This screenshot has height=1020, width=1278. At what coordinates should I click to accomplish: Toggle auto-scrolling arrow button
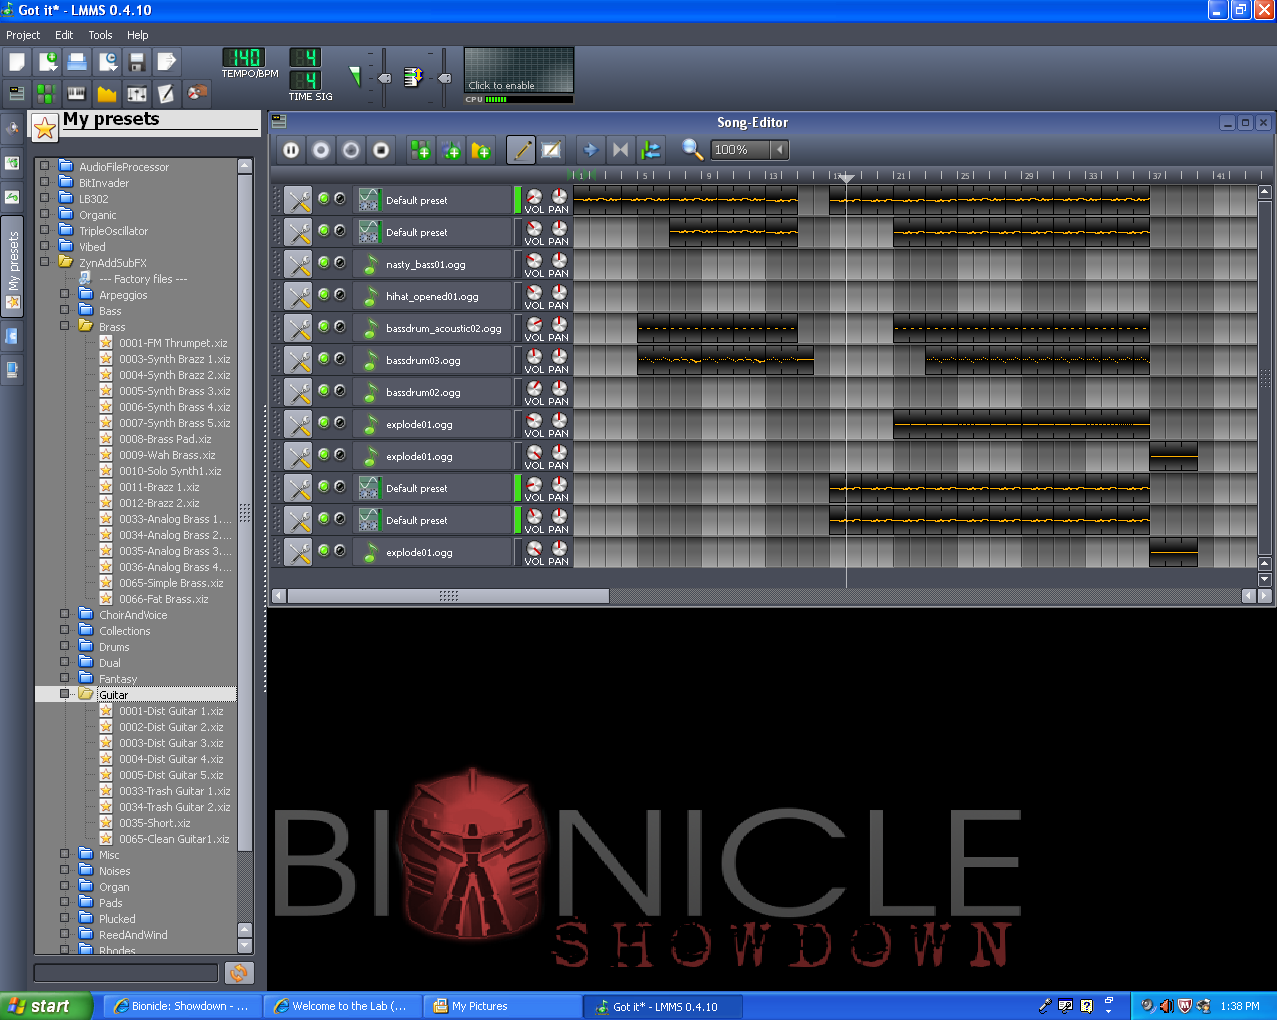[591, 150]
